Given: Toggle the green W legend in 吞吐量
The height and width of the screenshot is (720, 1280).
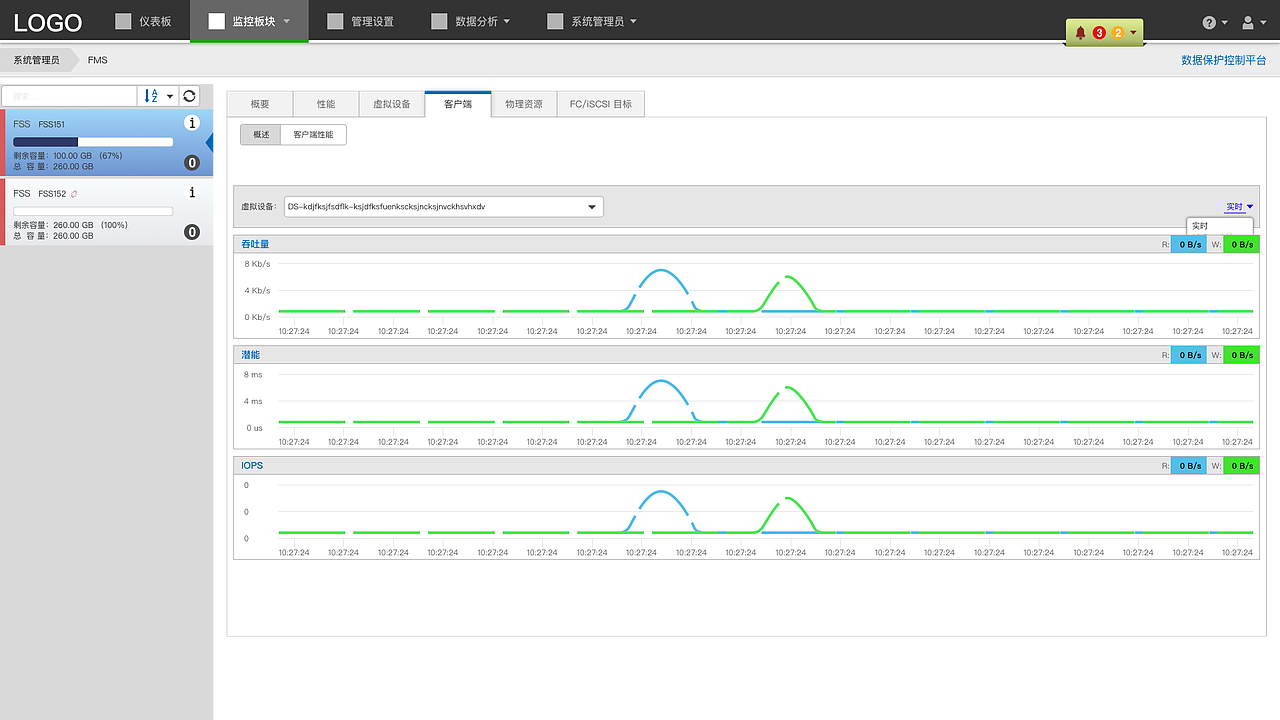Looking at the screenshot, I should [x=1241, y=244].
